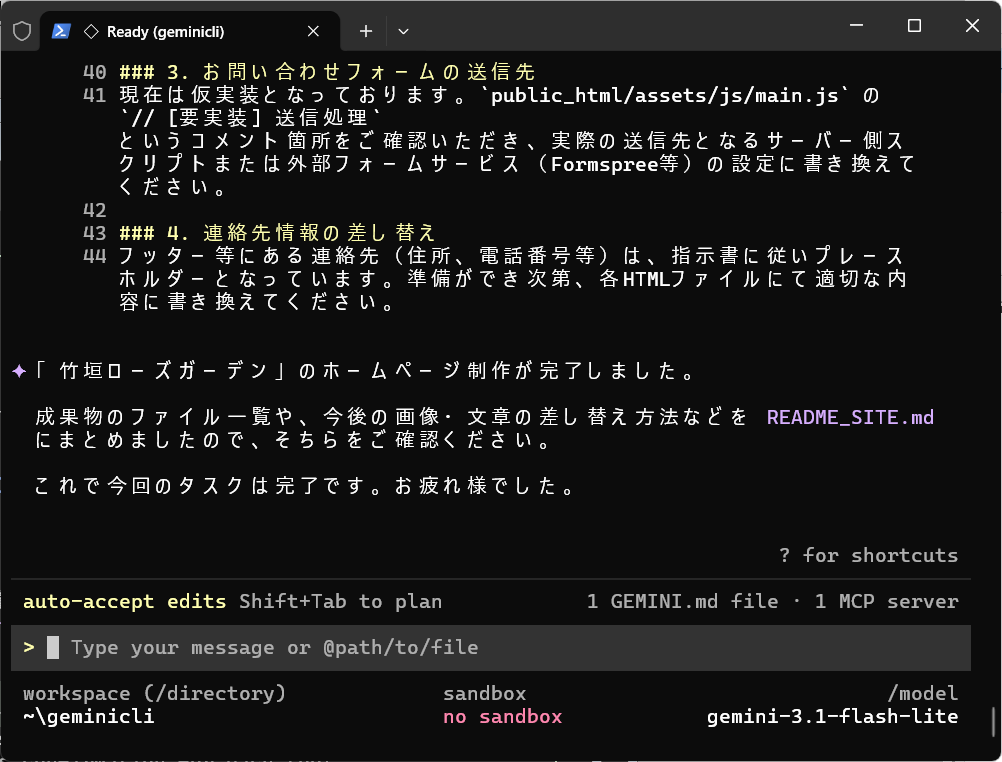Image resolution: width=1002 pixels, height=762 pixels.
Task: Click the '~\geminicli' workspace path
Action: [89, 717]
